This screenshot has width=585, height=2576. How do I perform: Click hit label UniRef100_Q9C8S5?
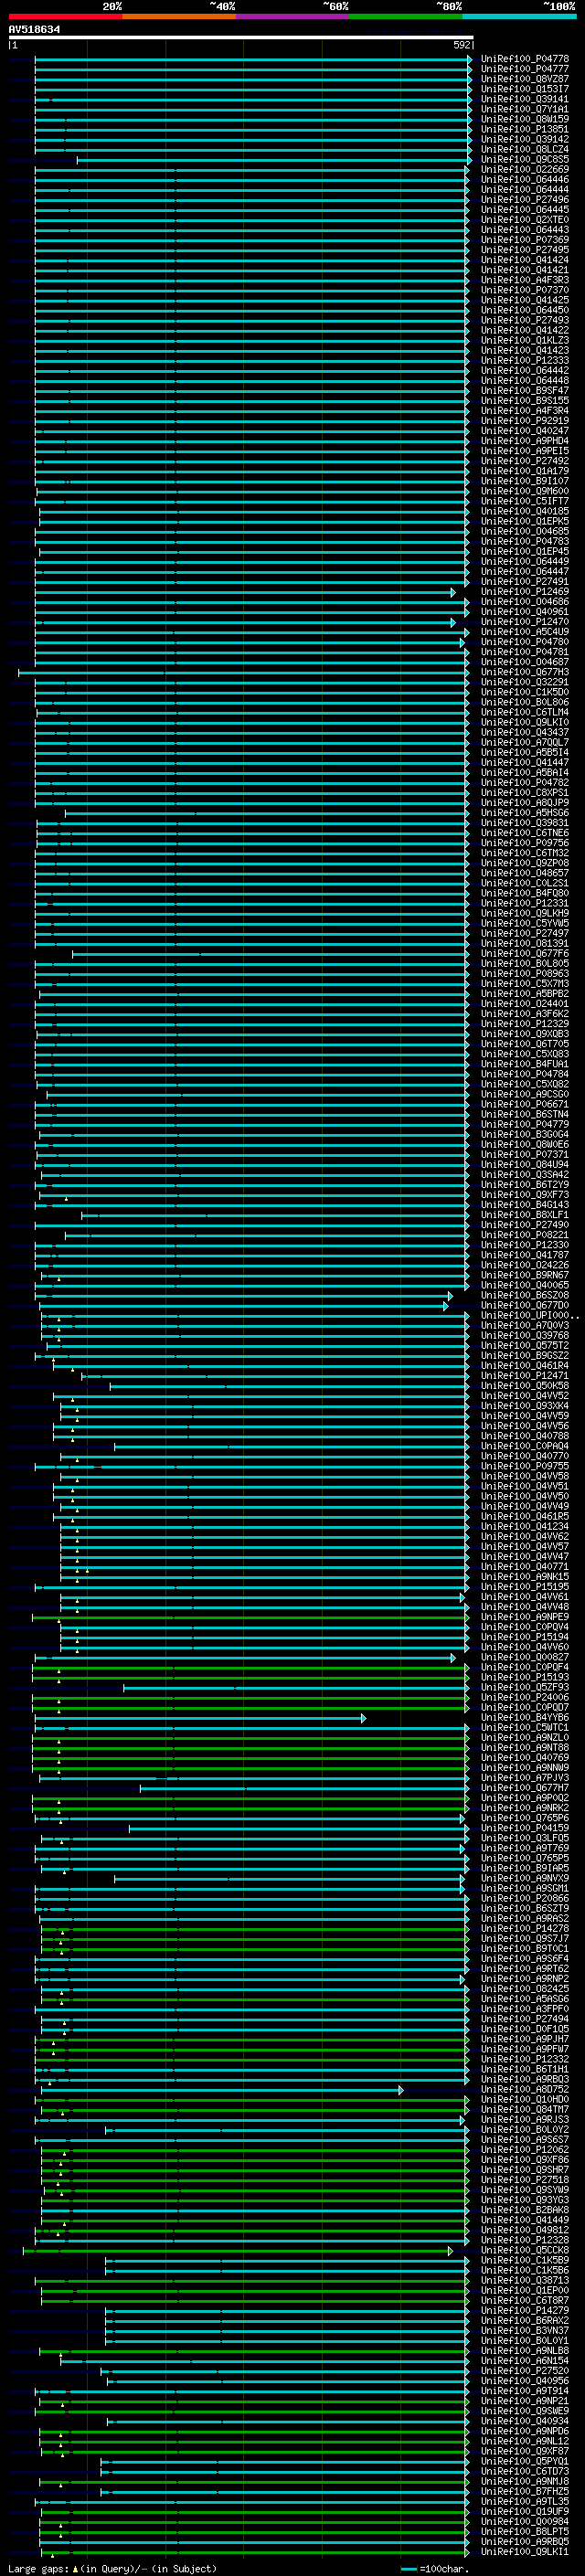525,160
